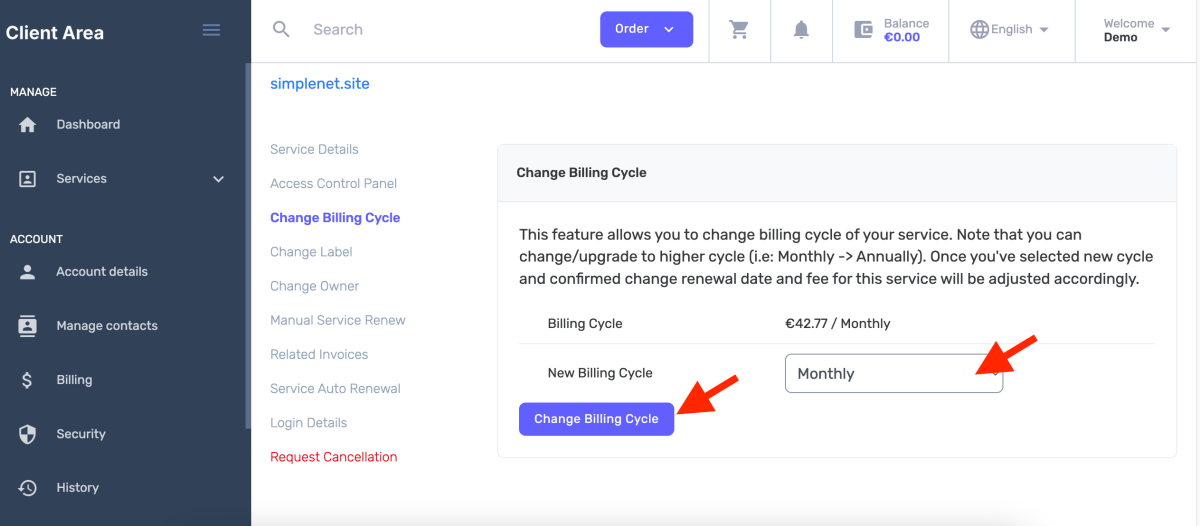Open the Change Label menu item

coord(311,252)
